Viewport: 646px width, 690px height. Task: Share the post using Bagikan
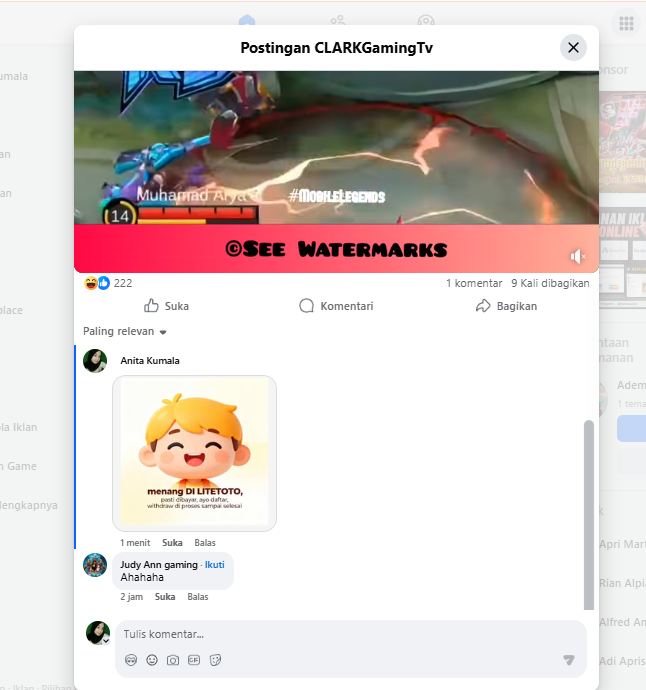coord(507,306)
